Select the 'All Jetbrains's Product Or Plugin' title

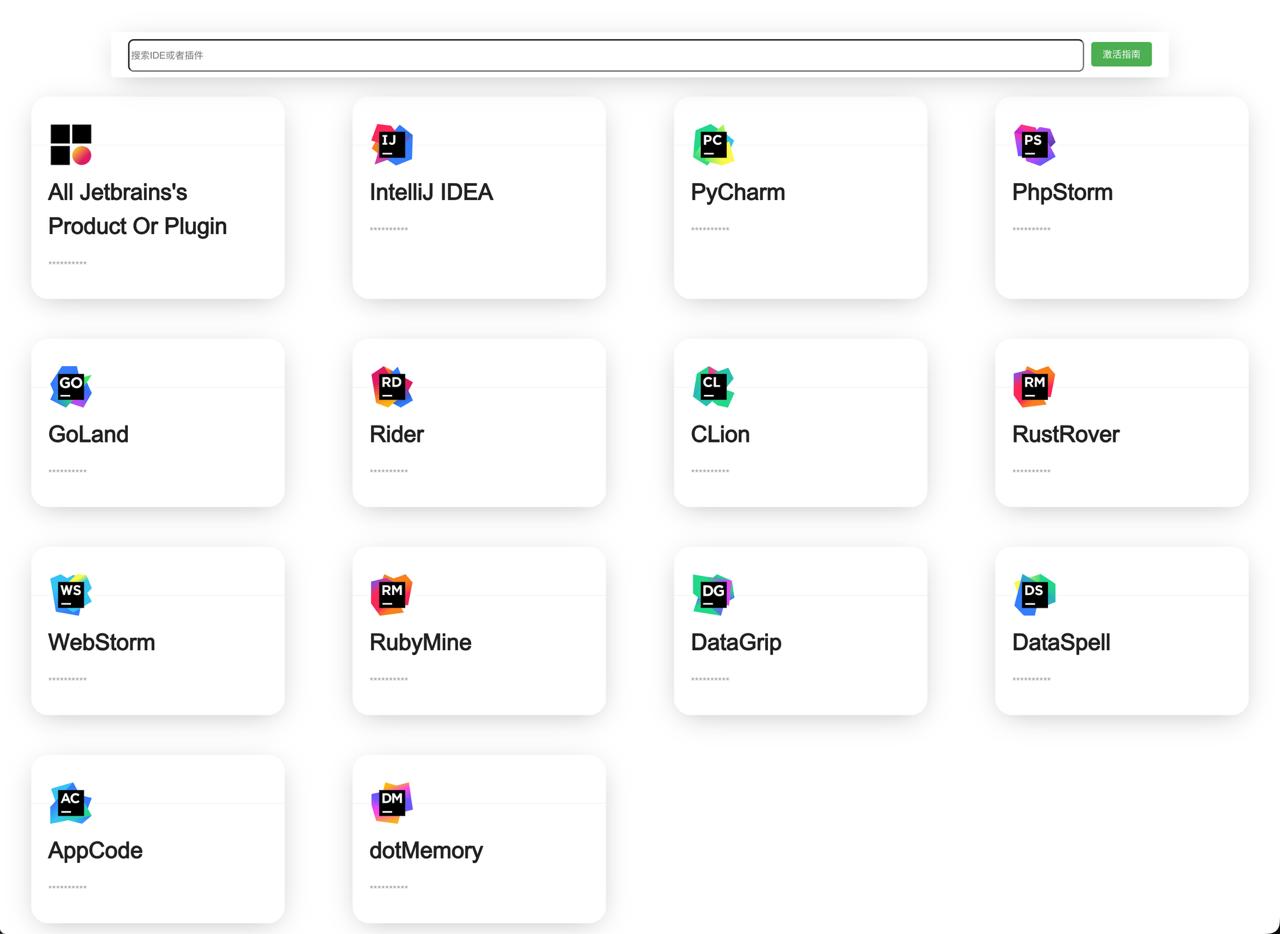[x=138, y=209]
